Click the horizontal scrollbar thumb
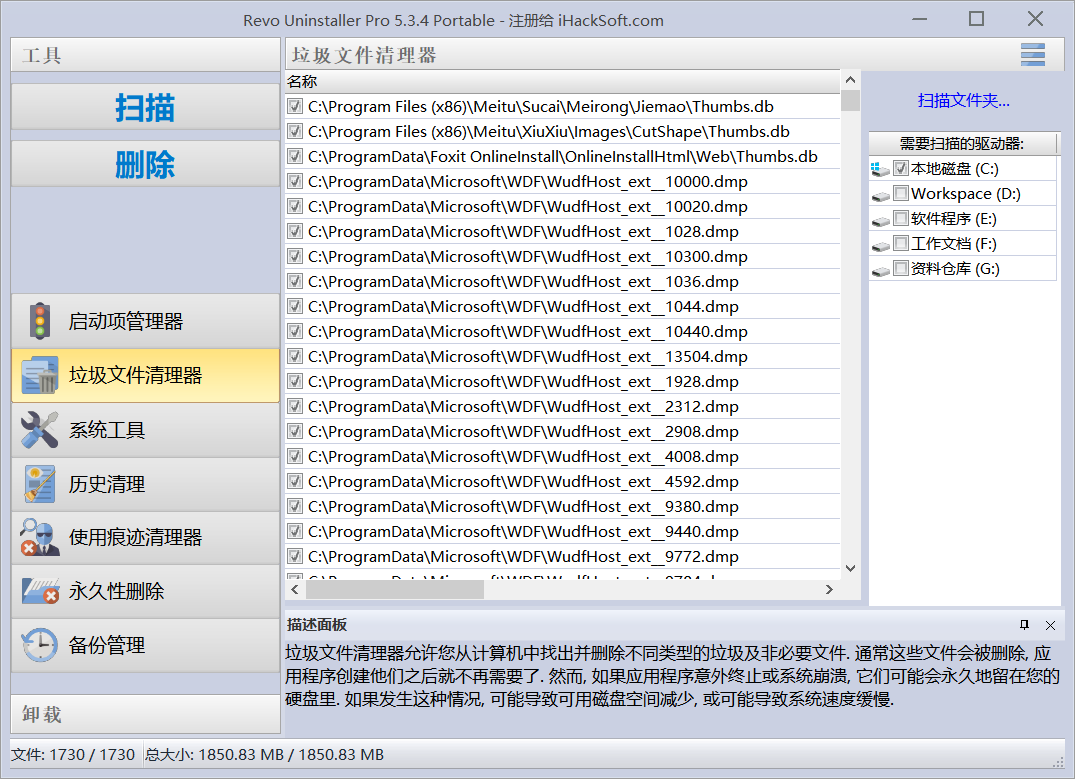The height and width of the screenshot is (779, 1075). pos(394,589)
